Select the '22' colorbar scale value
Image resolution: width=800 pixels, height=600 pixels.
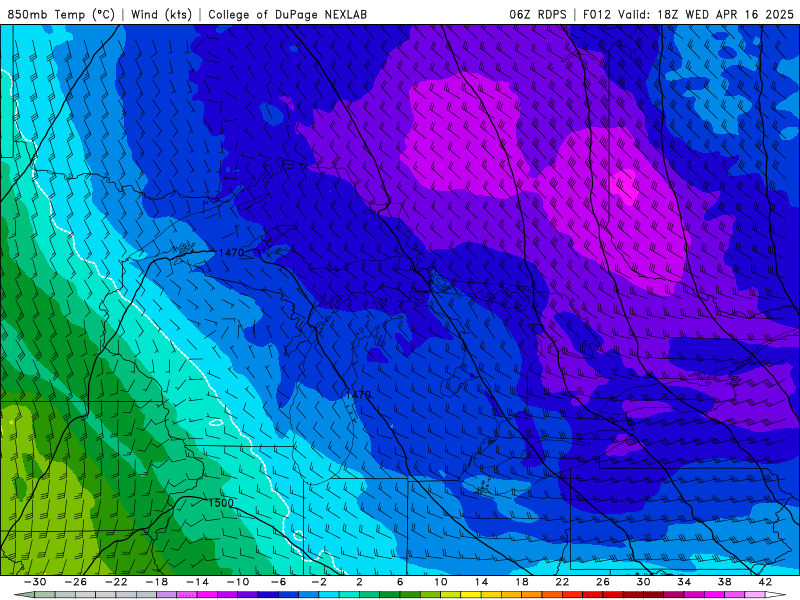pyautogui.click(x=562, y=582)
